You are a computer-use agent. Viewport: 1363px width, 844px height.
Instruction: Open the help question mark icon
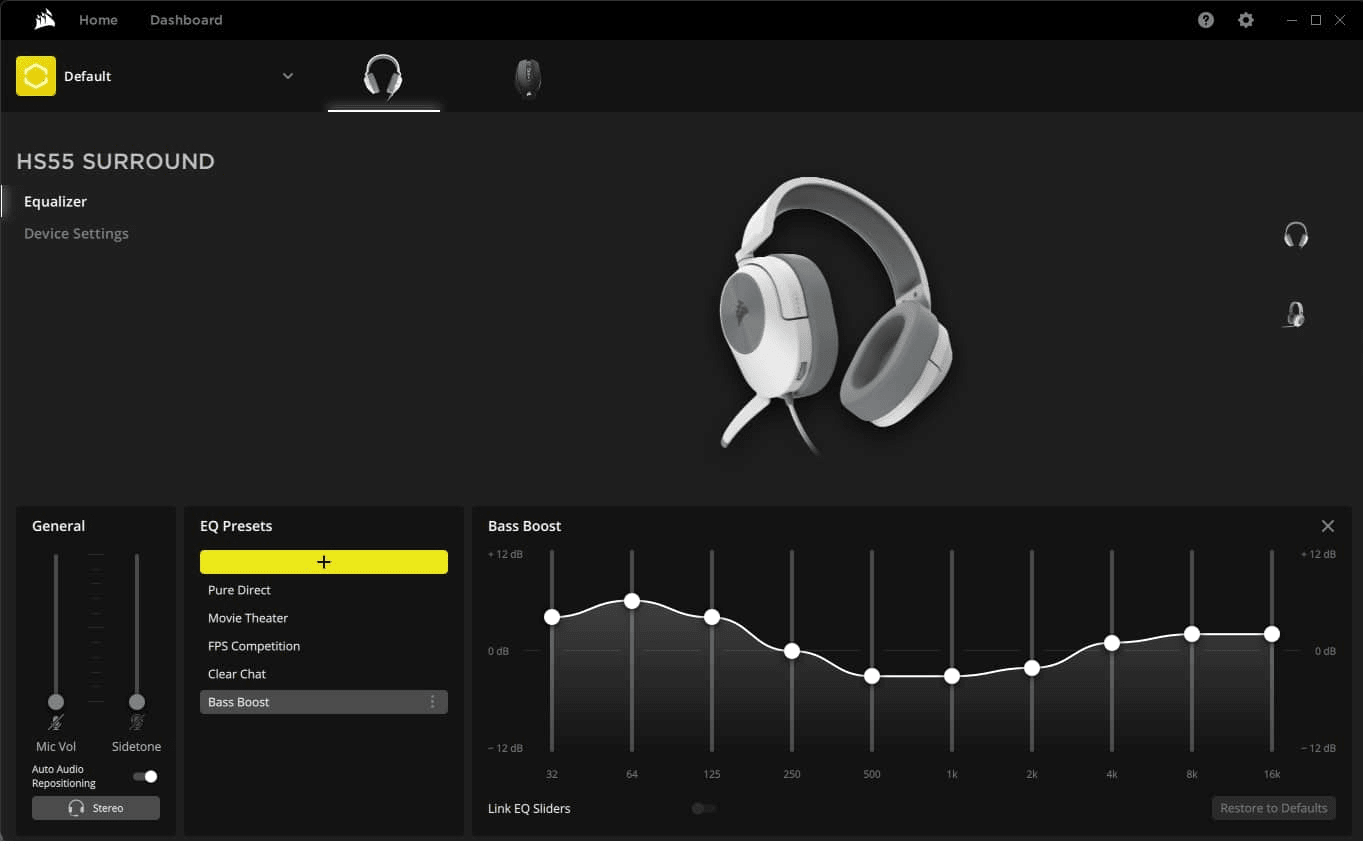pos(1206,20)
